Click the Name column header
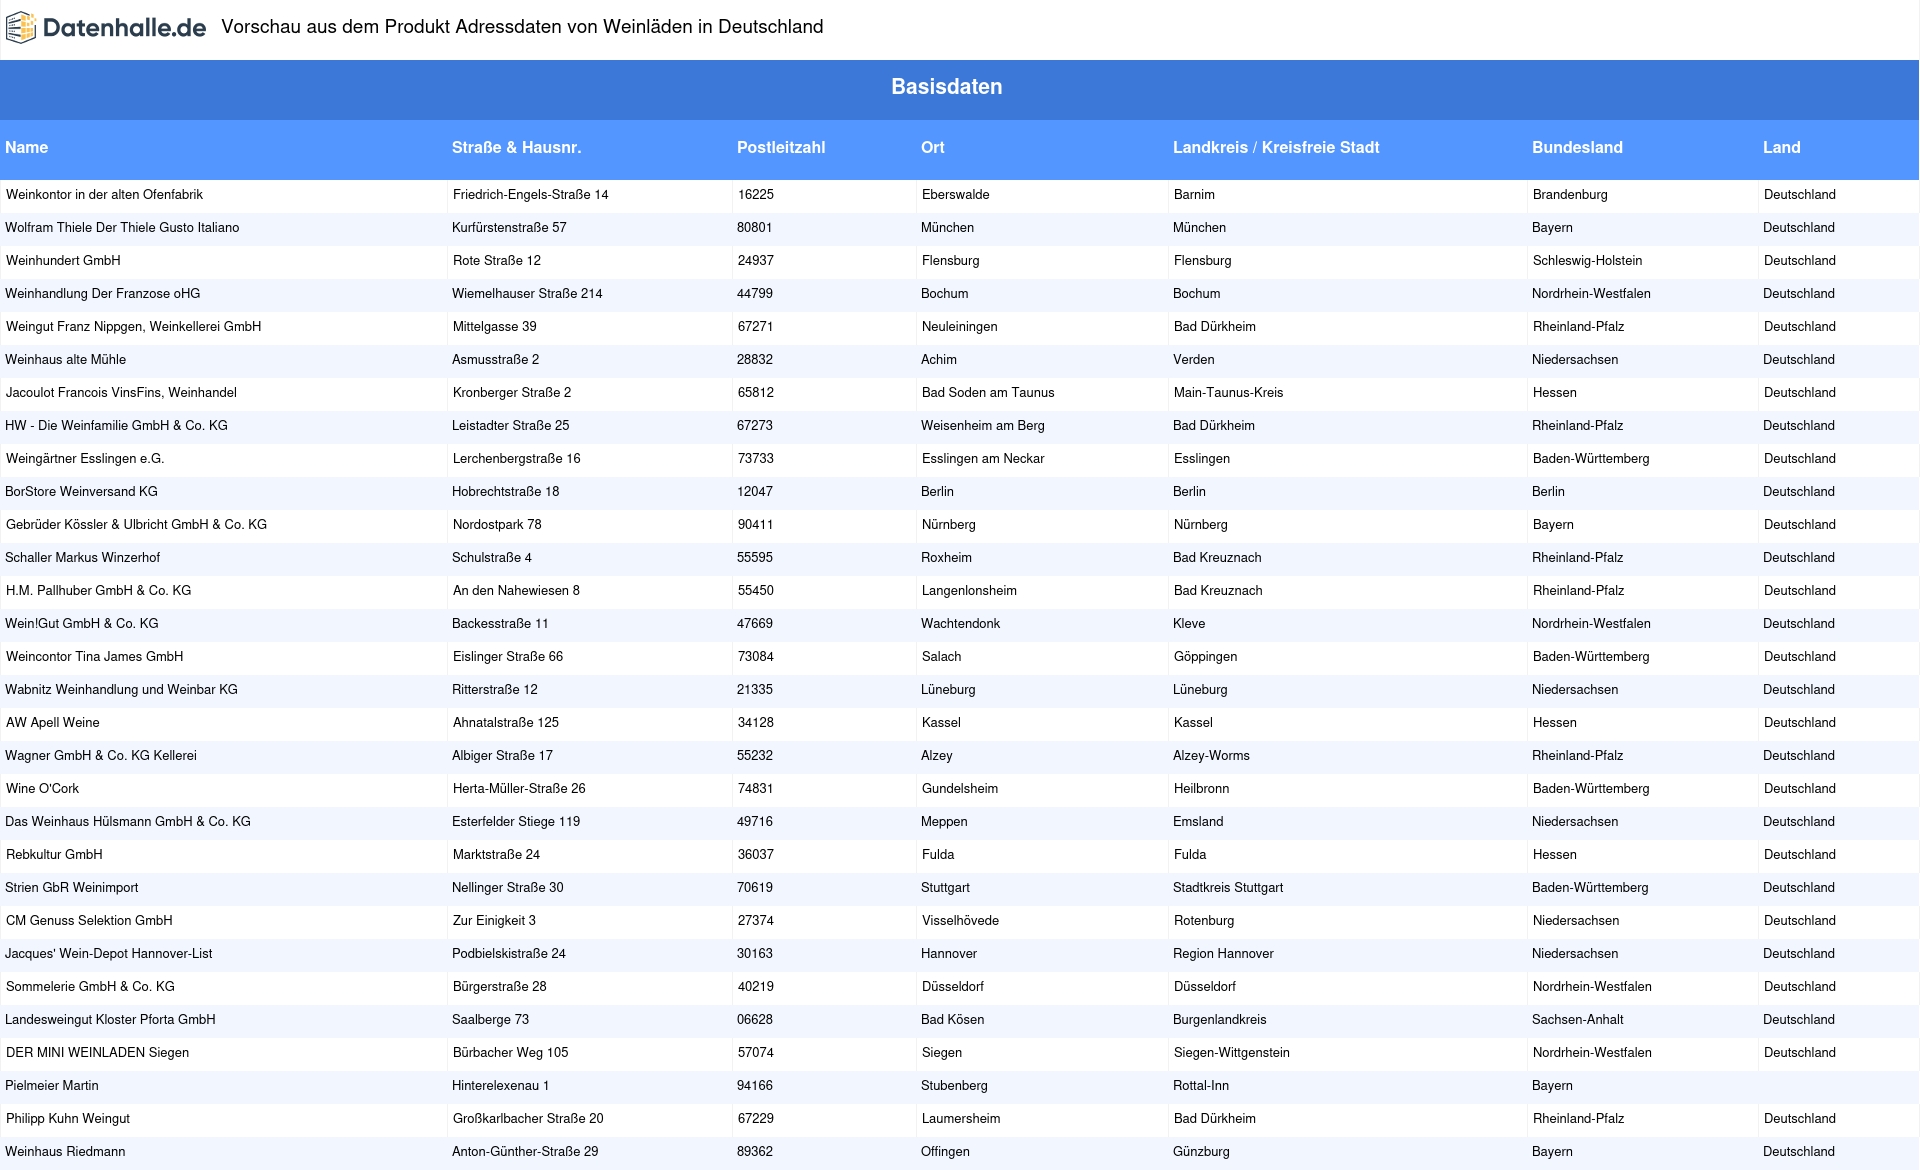This screenshot has width=1920, height=1170. coord(27,148)
